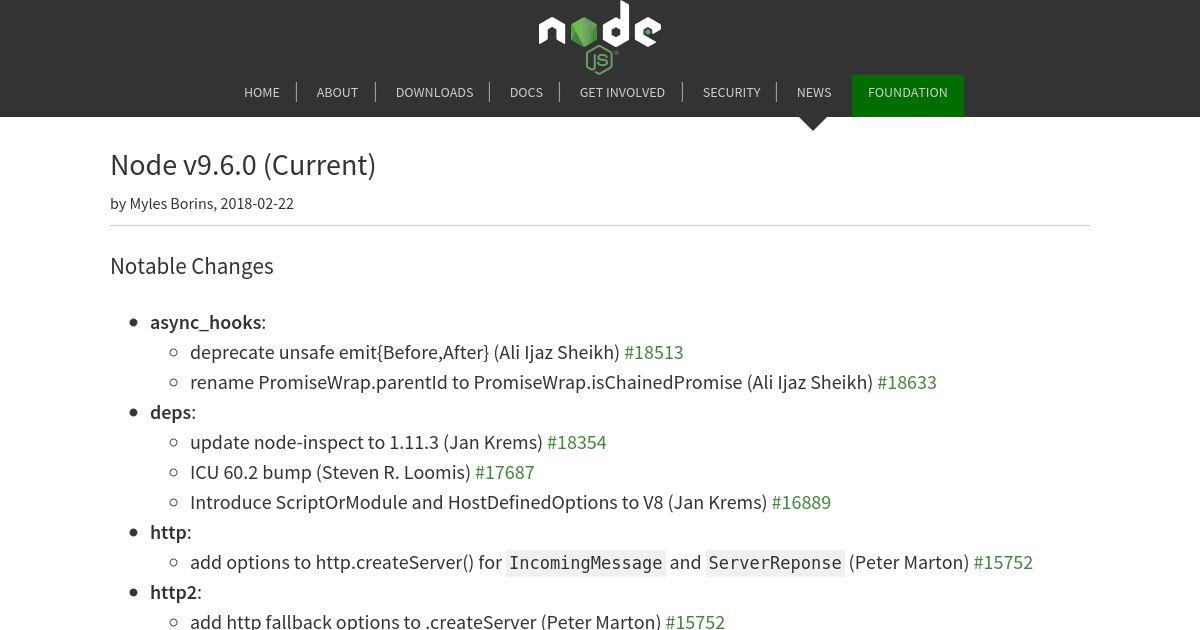Click the Node.js logo
This screenshot has height=630, width=1200.
[x=600, y=37]
